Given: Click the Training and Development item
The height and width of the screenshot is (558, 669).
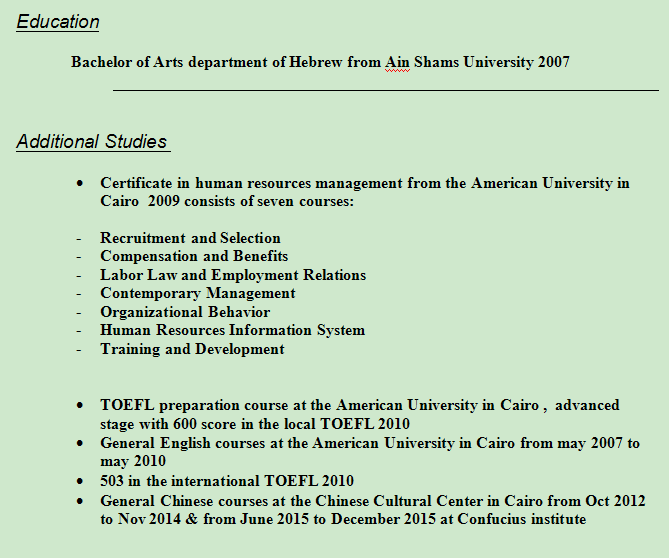Looking at the screenshot, I should [x=192, y=349].
